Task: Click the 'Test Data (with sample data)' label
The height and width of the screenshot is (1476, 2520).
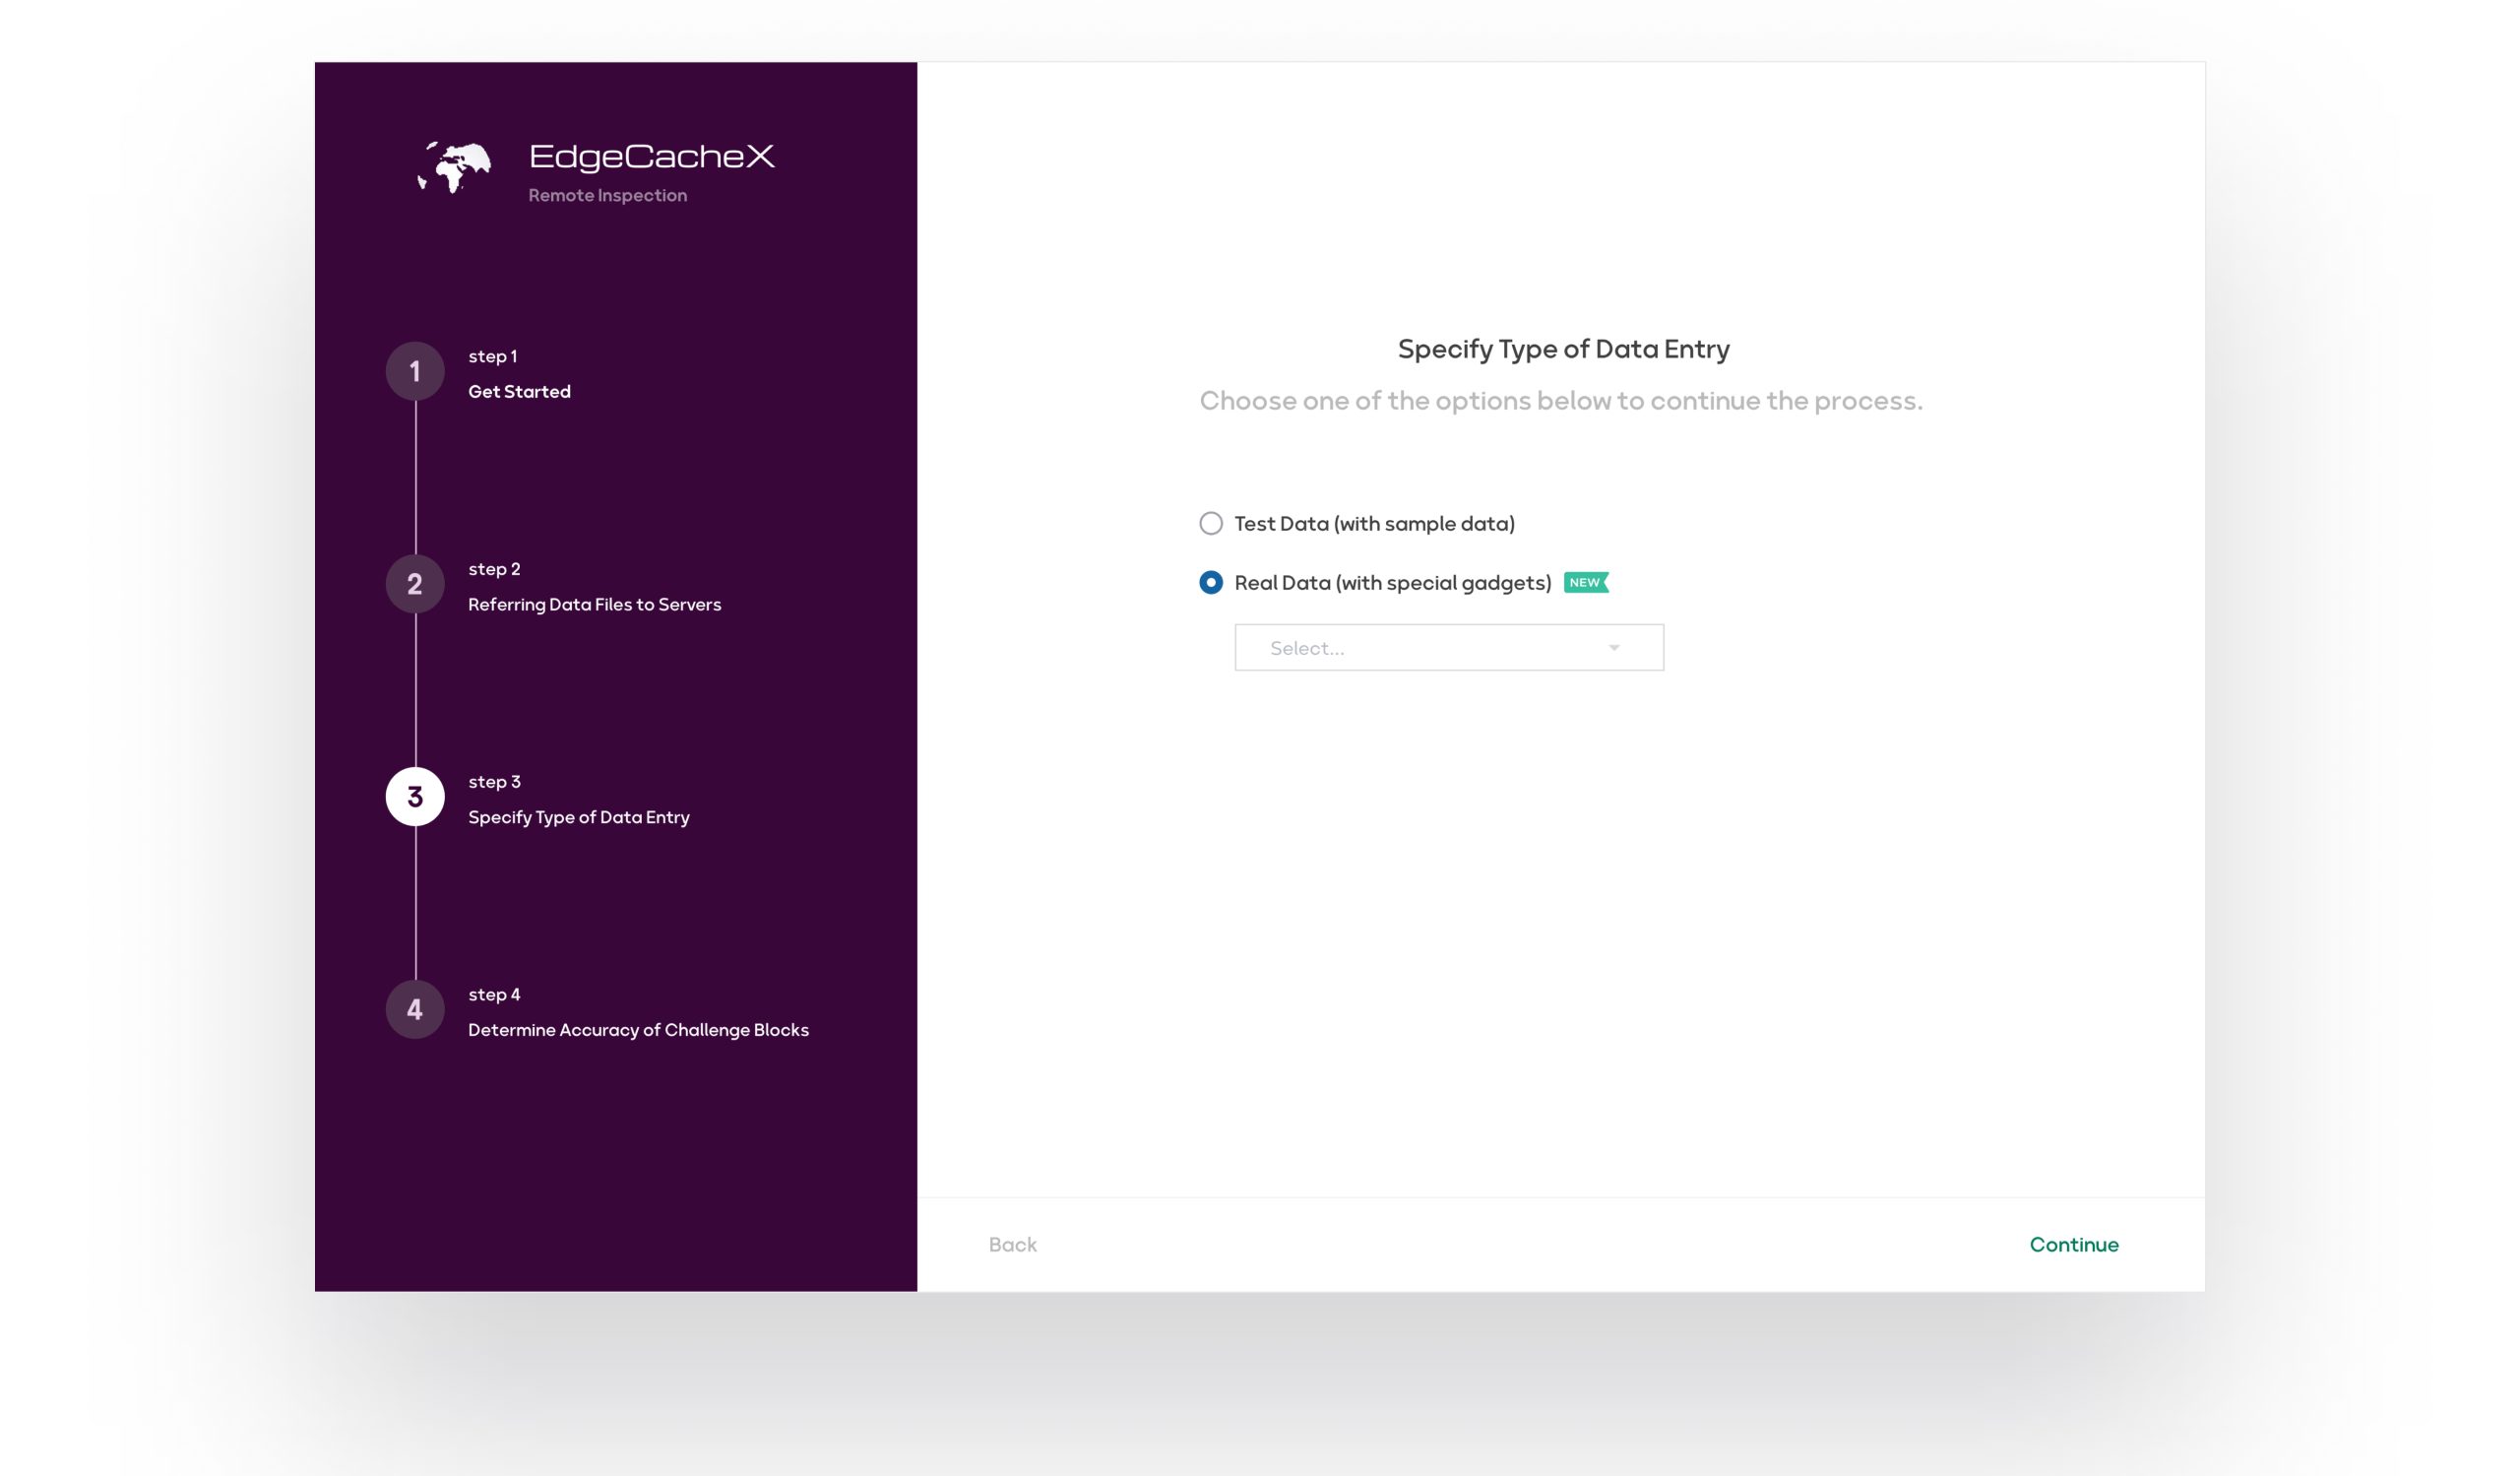Action: coord(1375,524)
